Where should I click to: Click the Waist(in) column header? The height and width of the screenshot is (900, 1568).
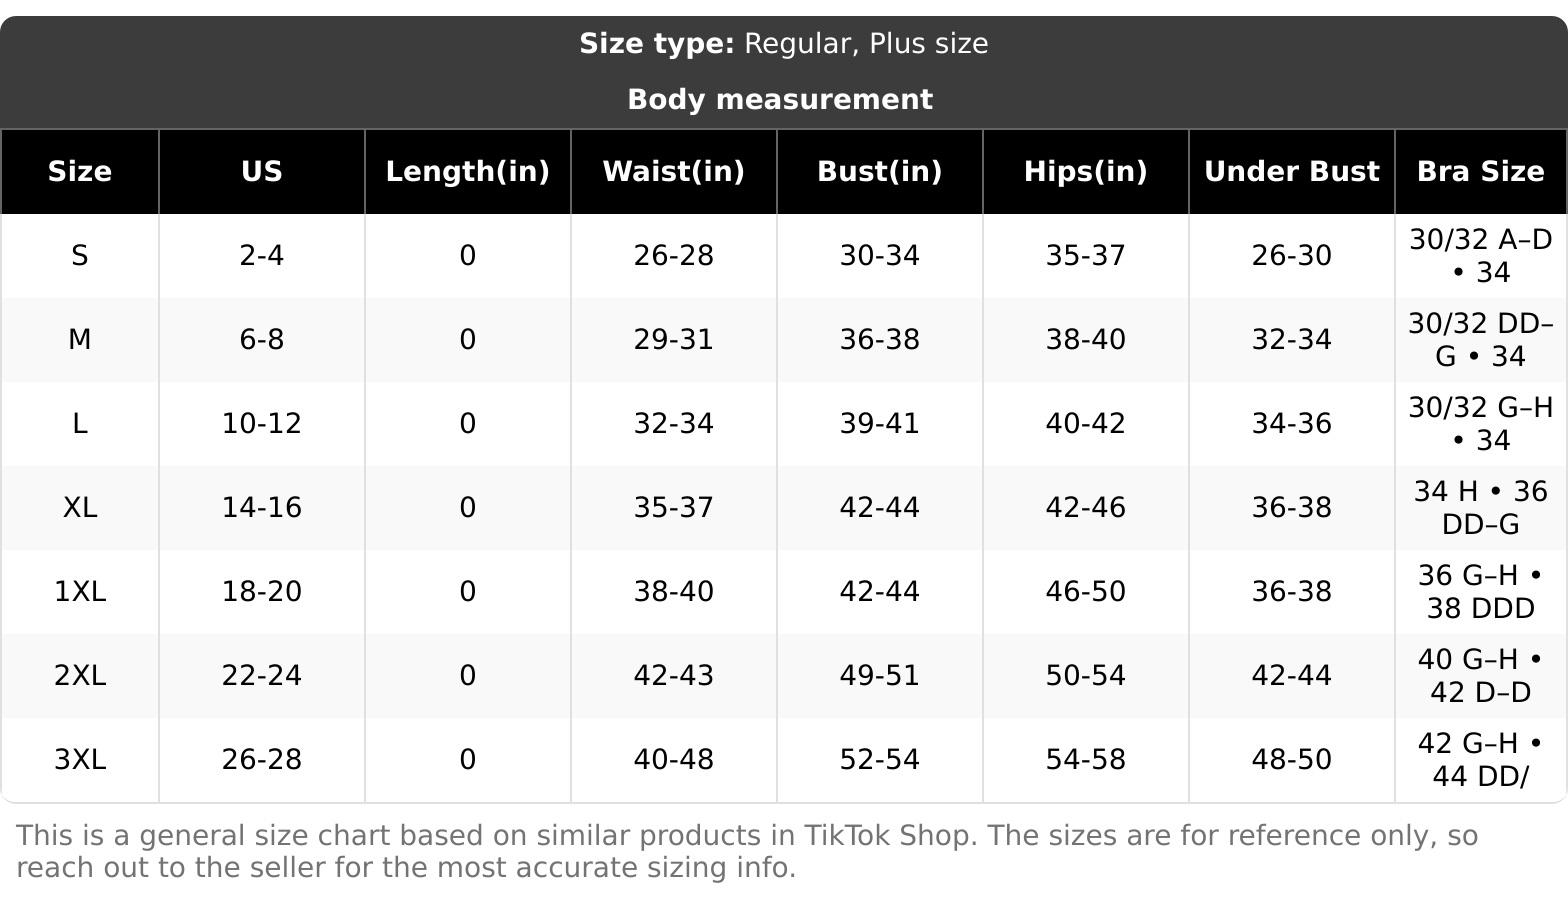(674, 172)
